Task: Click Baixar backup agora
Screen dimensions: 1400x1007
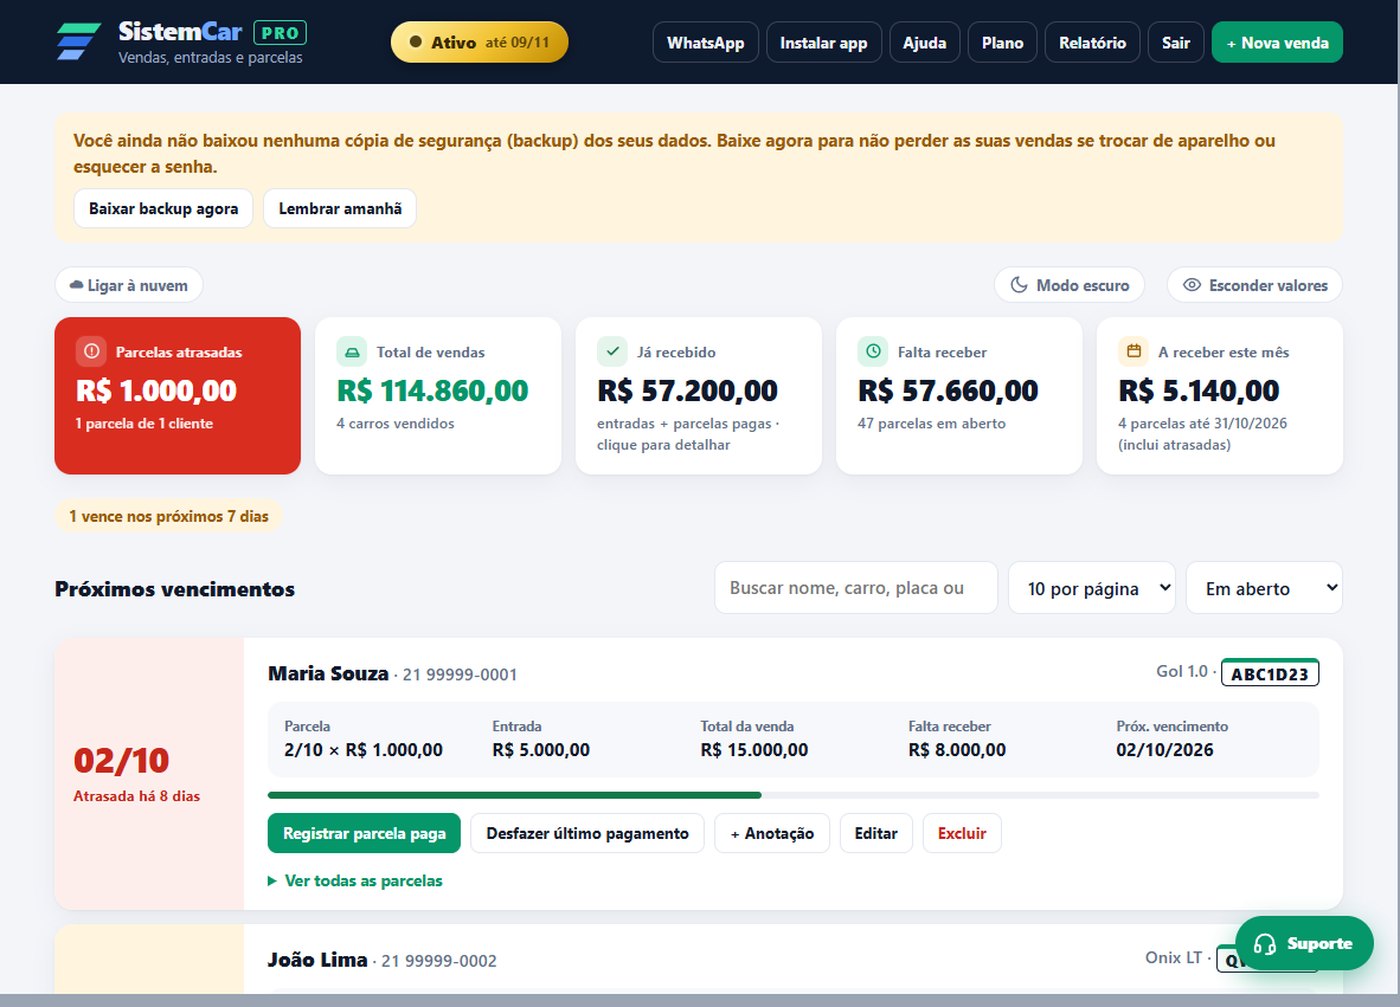Action: click(163, 208)
